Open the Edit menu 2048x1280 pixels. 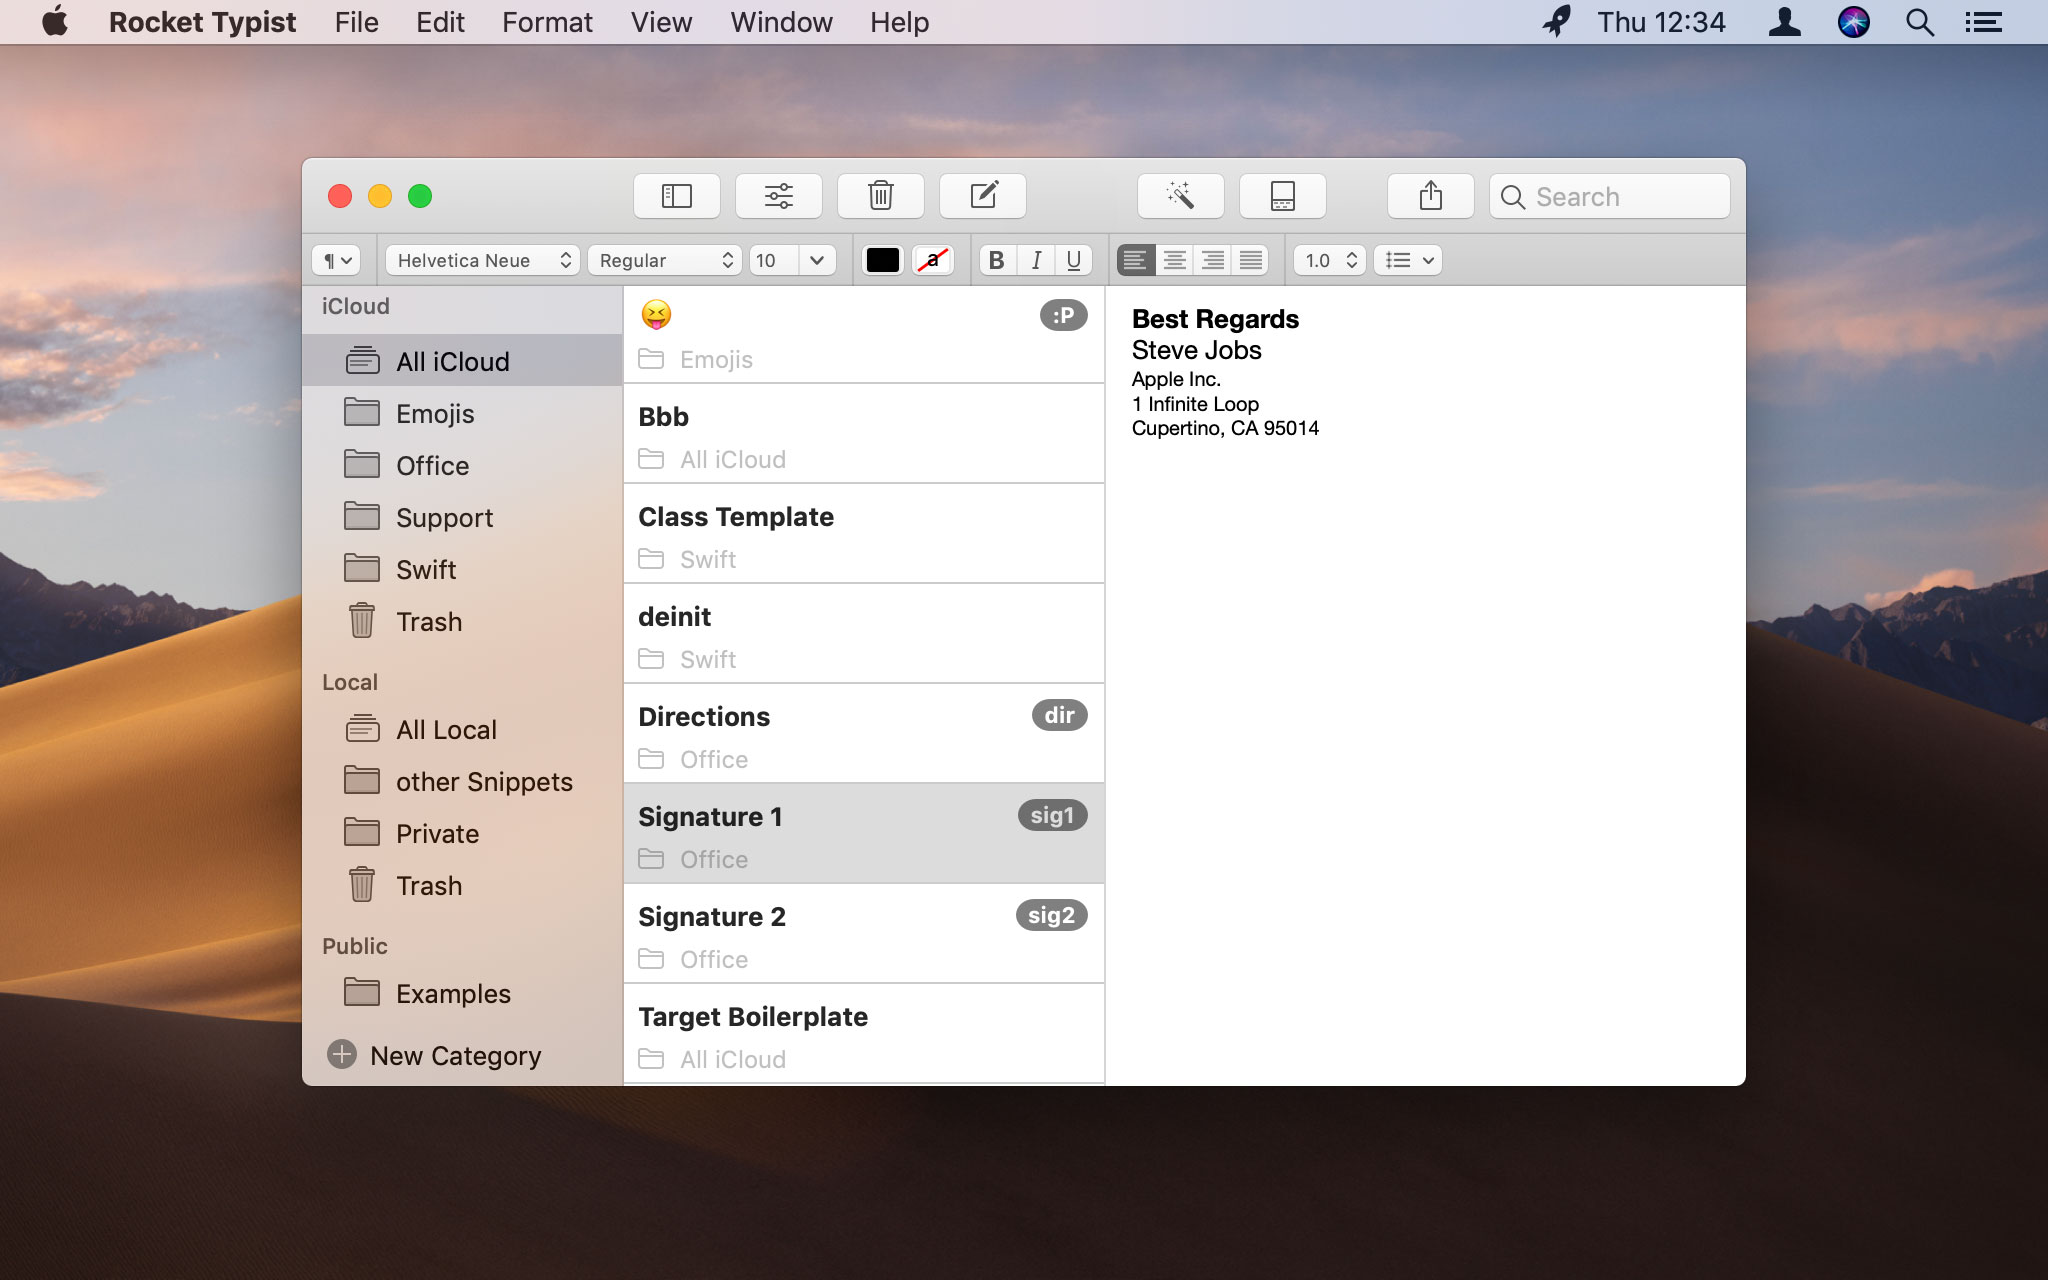438,22
